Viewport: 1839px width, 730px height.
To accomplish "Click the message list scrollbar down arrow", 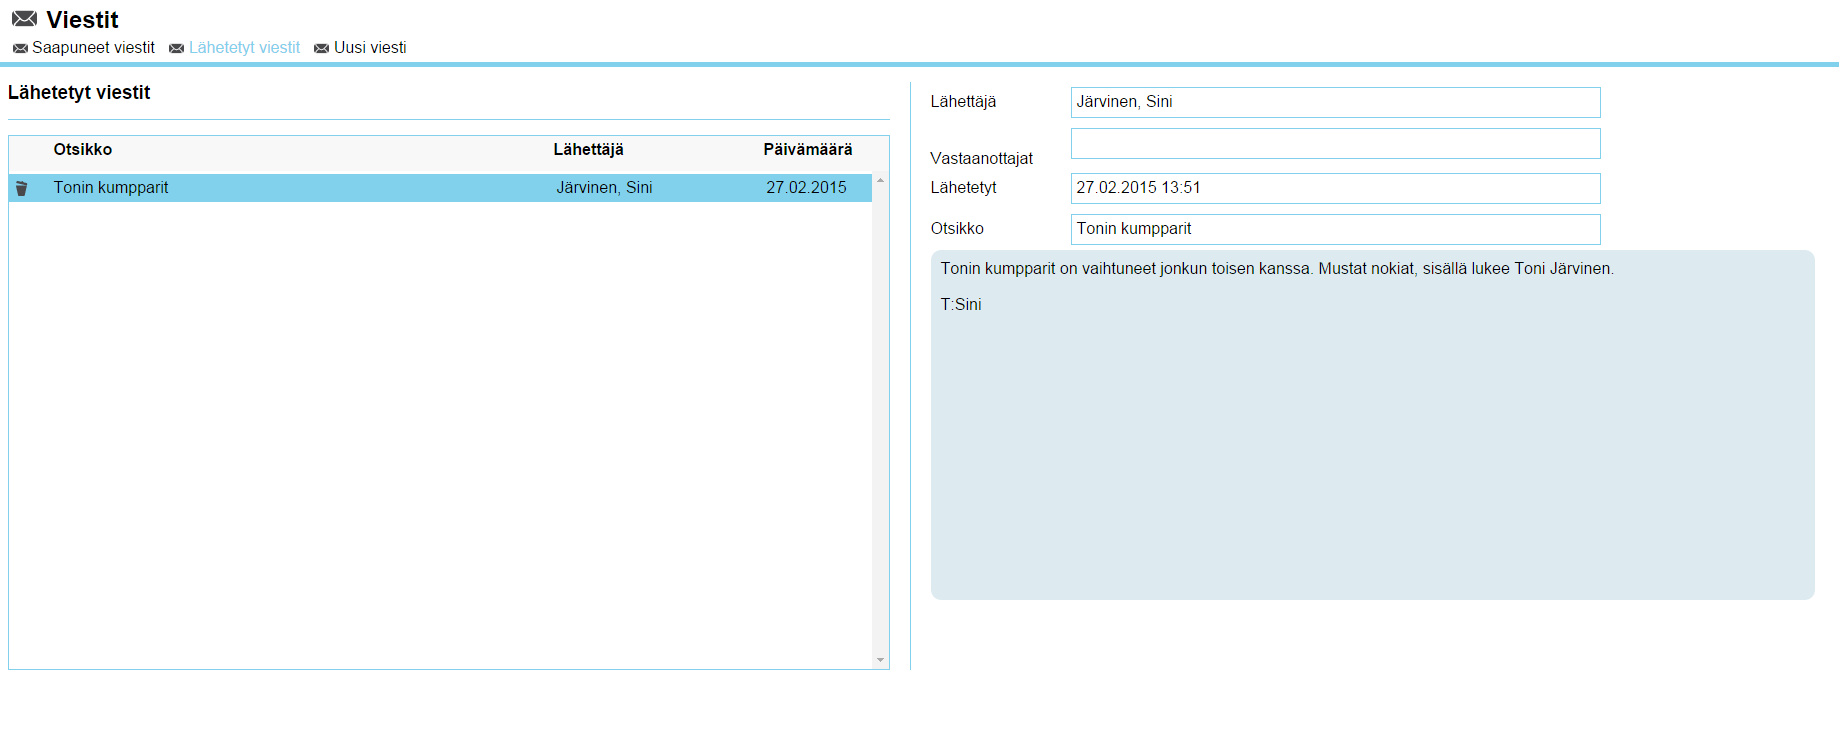I will (880, 660).
